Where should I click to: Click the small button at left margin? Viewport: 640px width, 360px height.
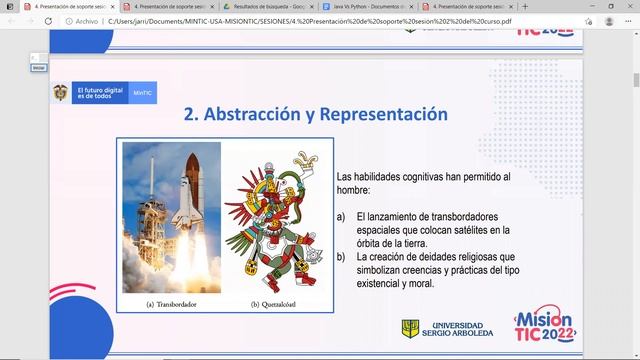click(x=39, y=68)
